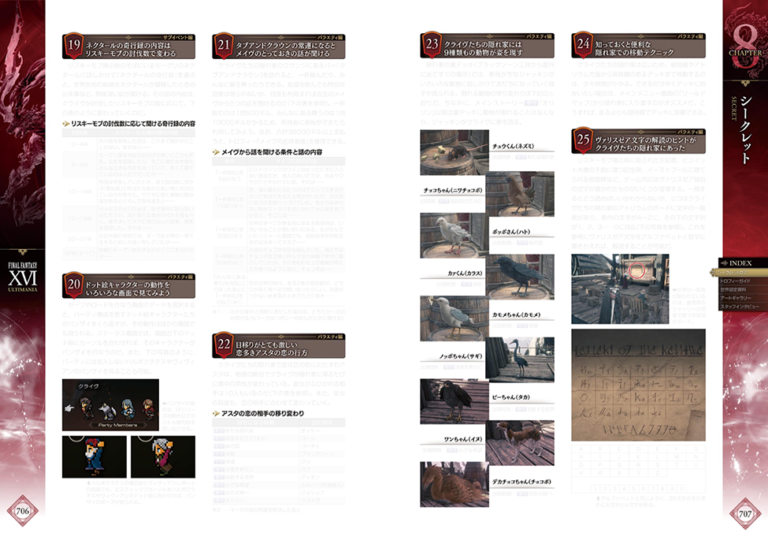Click the section 22 number badge
The height and width of the screenshot is (540, 768).
[x=222, y=346]
